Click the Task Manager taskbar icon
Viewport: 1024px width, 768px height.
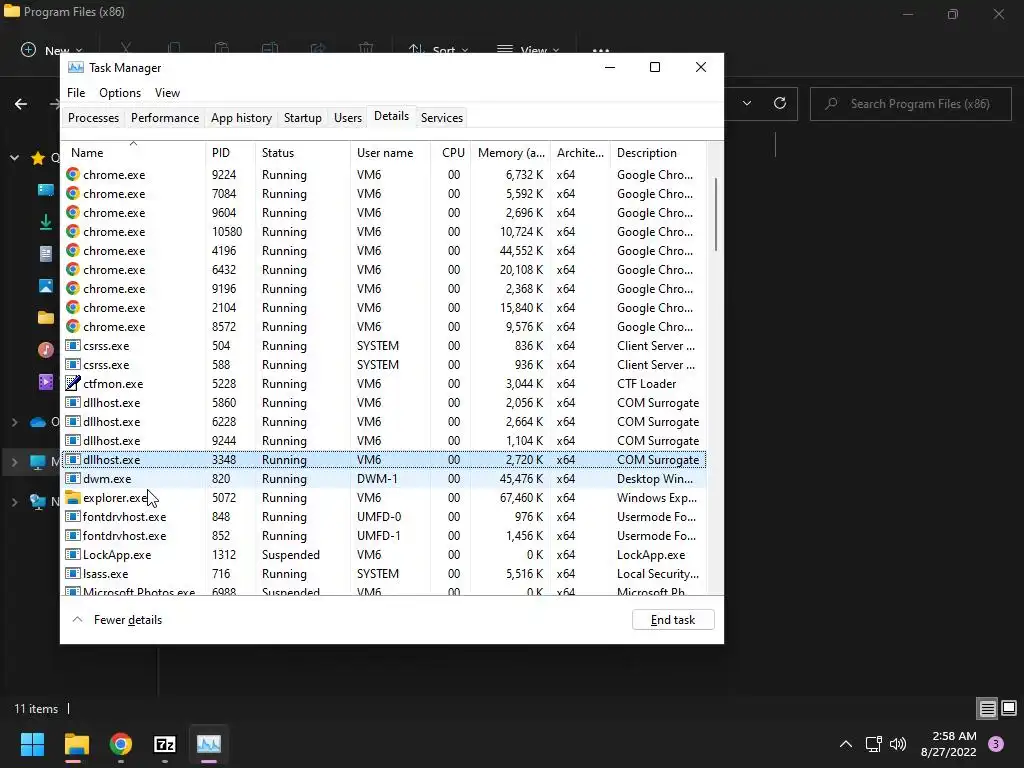209,744
